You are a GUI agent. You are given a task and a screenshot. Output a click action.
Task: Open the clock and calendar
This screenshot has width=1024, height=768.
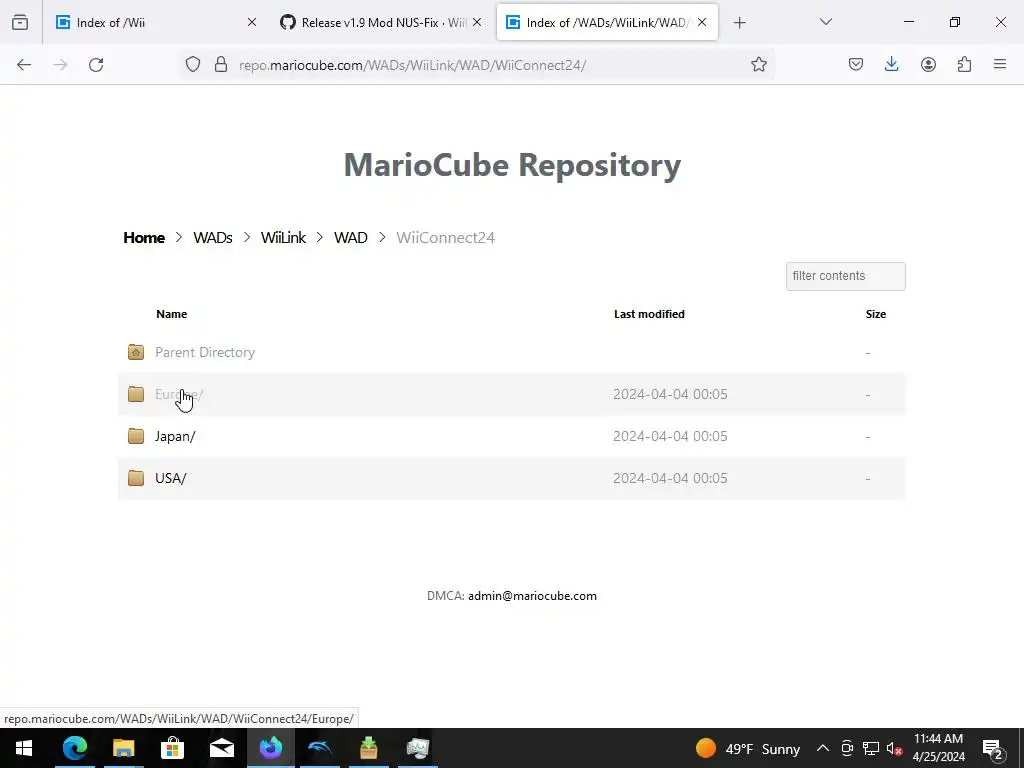click(x=938, y=748)
